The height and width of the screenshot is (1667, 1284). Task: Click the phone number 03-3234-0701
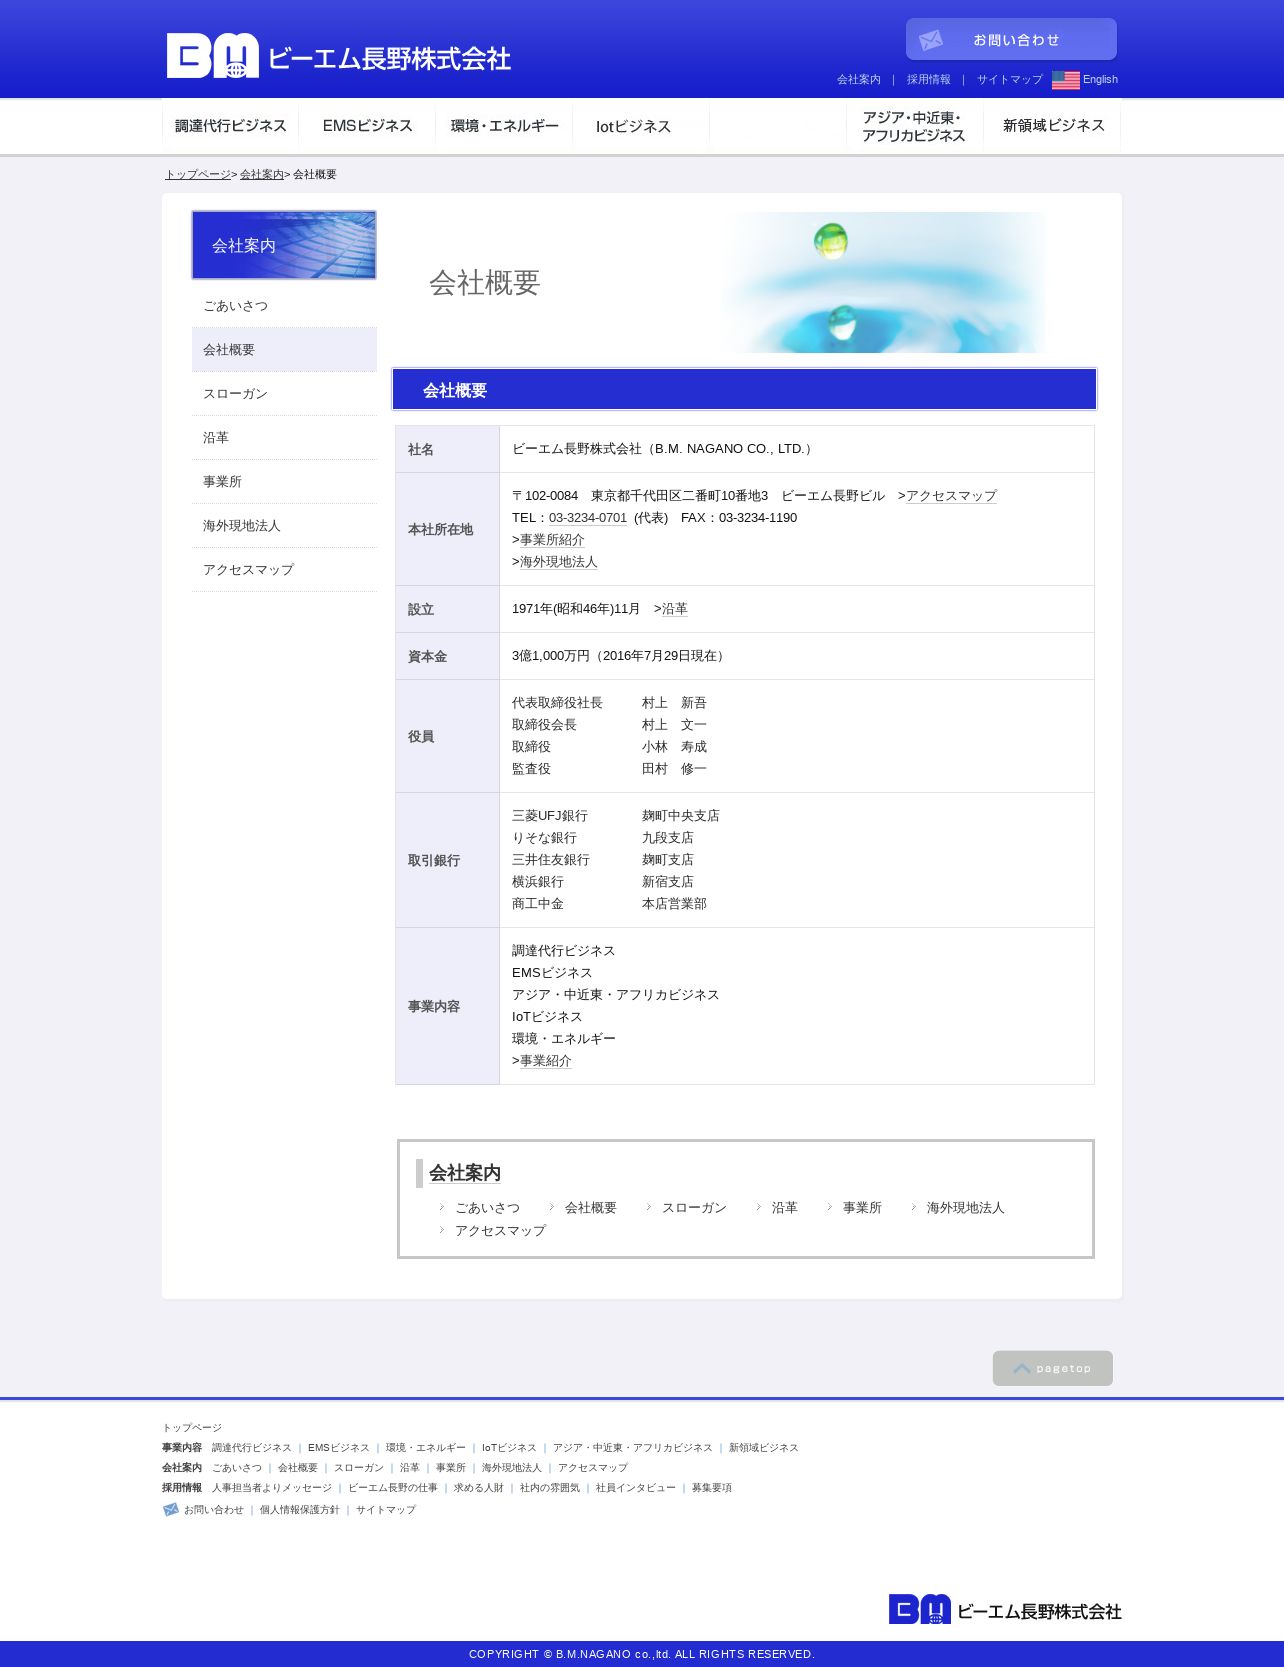588,518
